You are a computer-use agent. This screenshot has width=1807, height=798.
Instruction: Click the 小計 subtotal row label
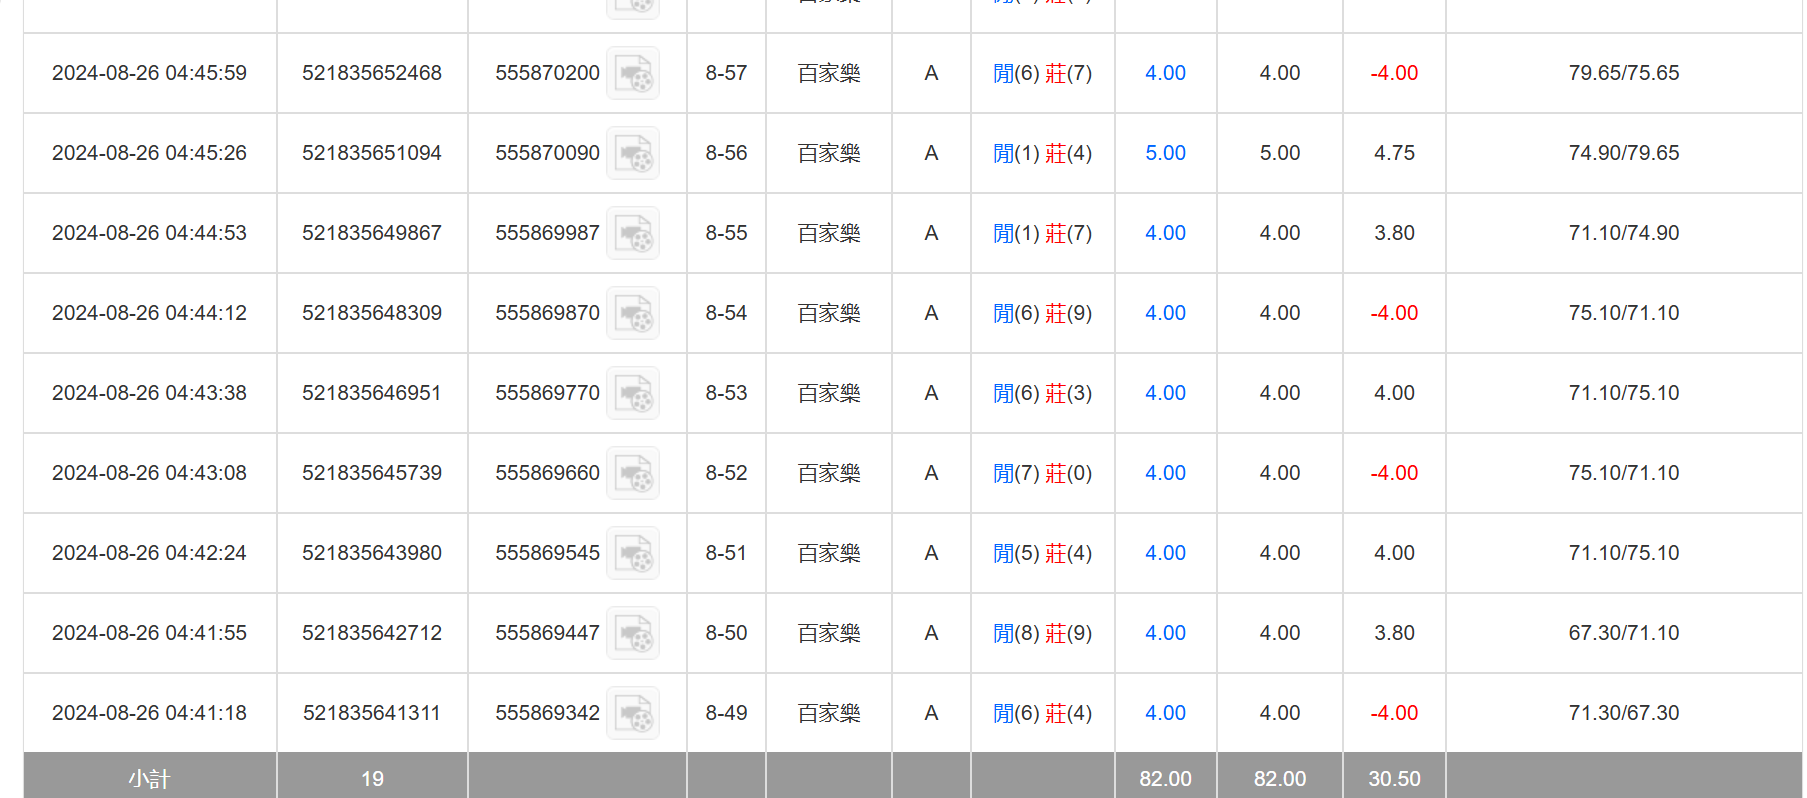(149, 778)
